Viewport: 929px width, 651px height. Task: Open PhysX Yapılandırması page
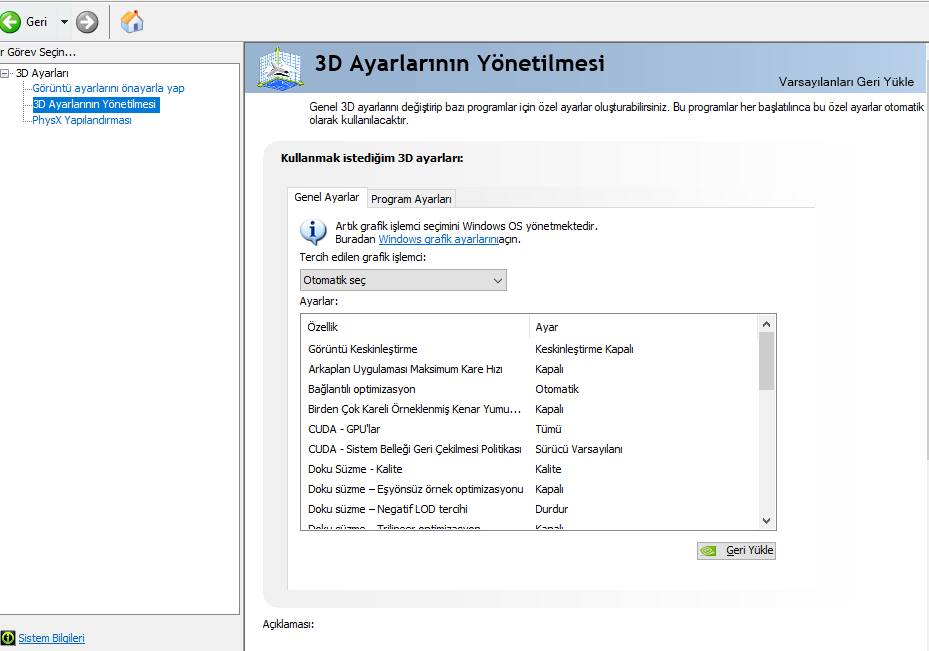(82, 120)
